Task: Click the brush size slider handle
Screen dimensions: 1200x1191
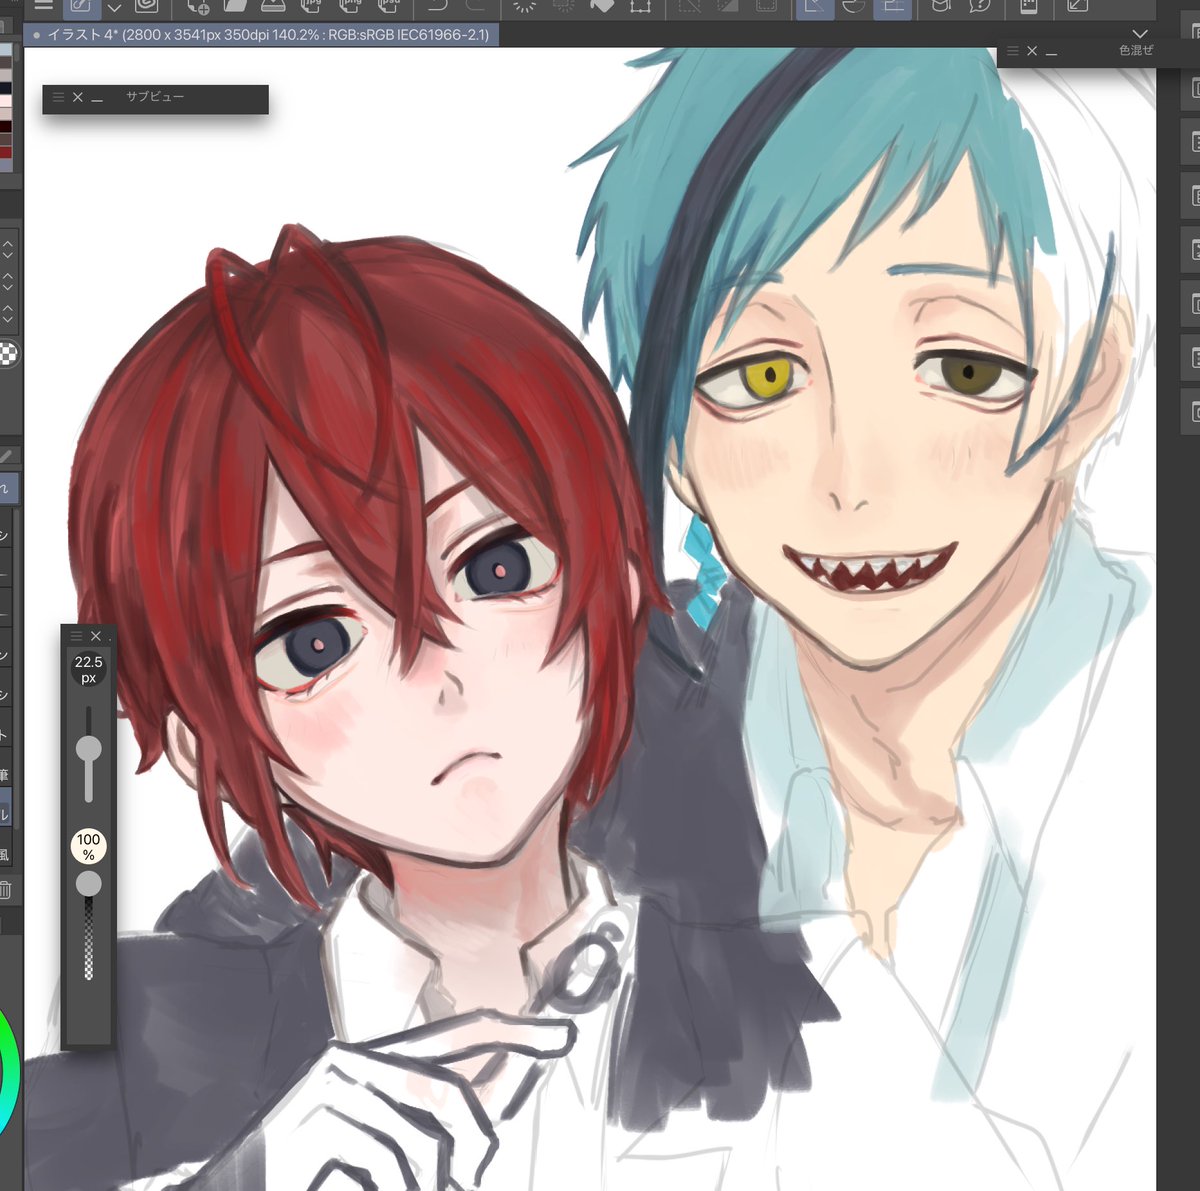Action: (x=89, y=748)
